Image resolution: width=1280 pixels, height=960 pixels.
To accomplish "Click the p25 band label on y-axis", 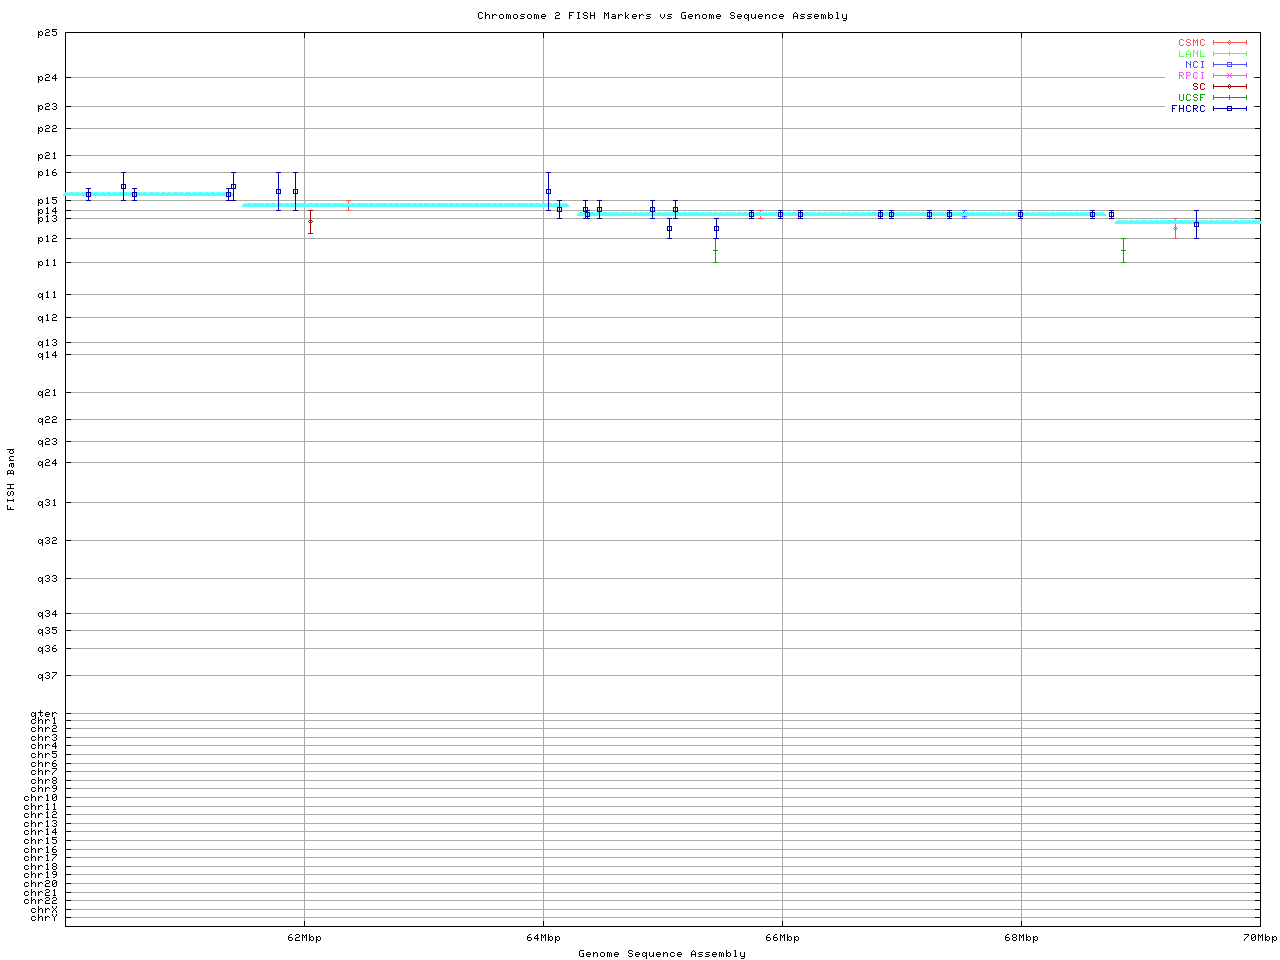I will tap(47, 33).
